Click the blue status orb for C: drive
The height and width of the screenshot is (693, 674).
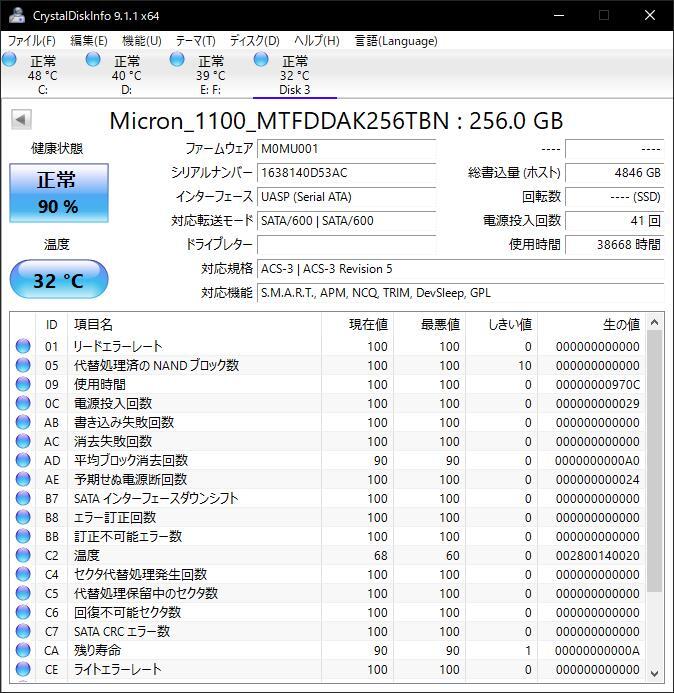tap(9, 59)
